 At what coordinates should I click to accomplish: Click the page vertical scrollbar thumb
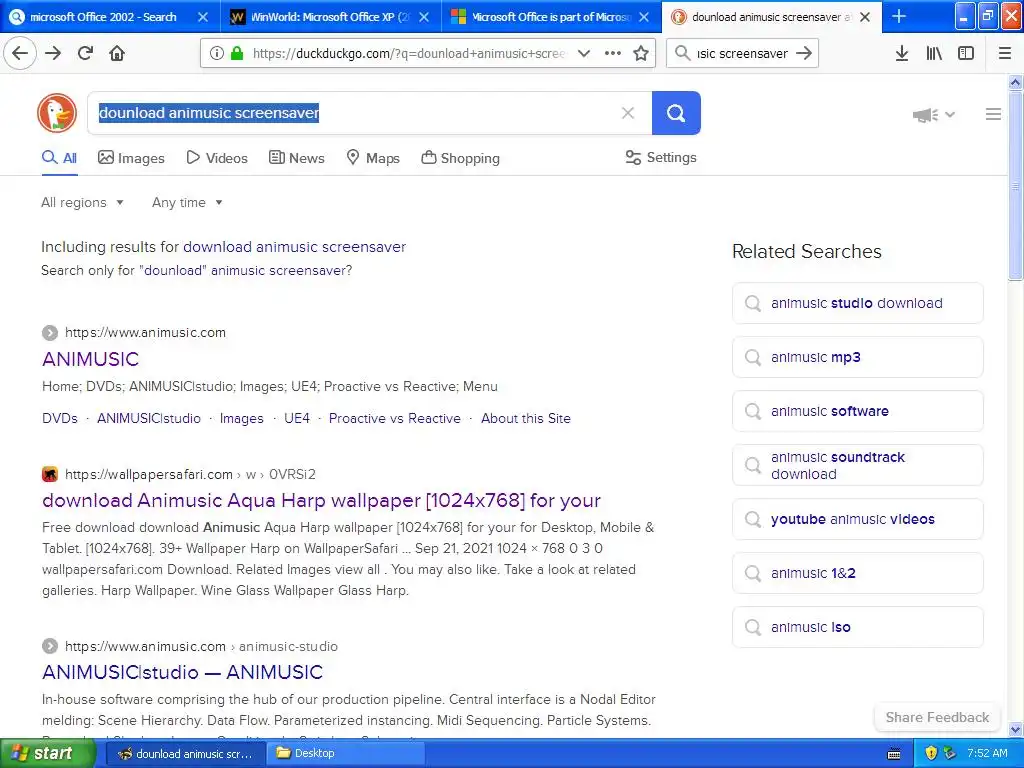tap(1015, 186)
